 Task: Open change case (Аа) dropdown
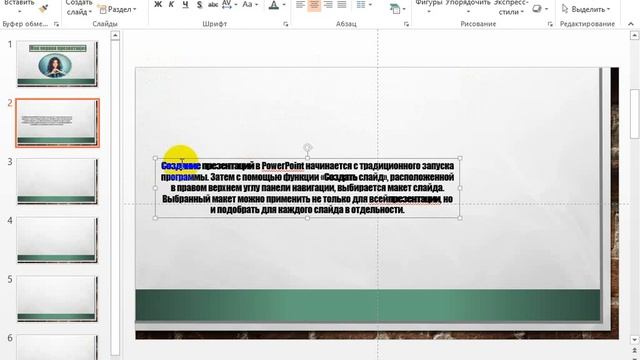point(250,5)
